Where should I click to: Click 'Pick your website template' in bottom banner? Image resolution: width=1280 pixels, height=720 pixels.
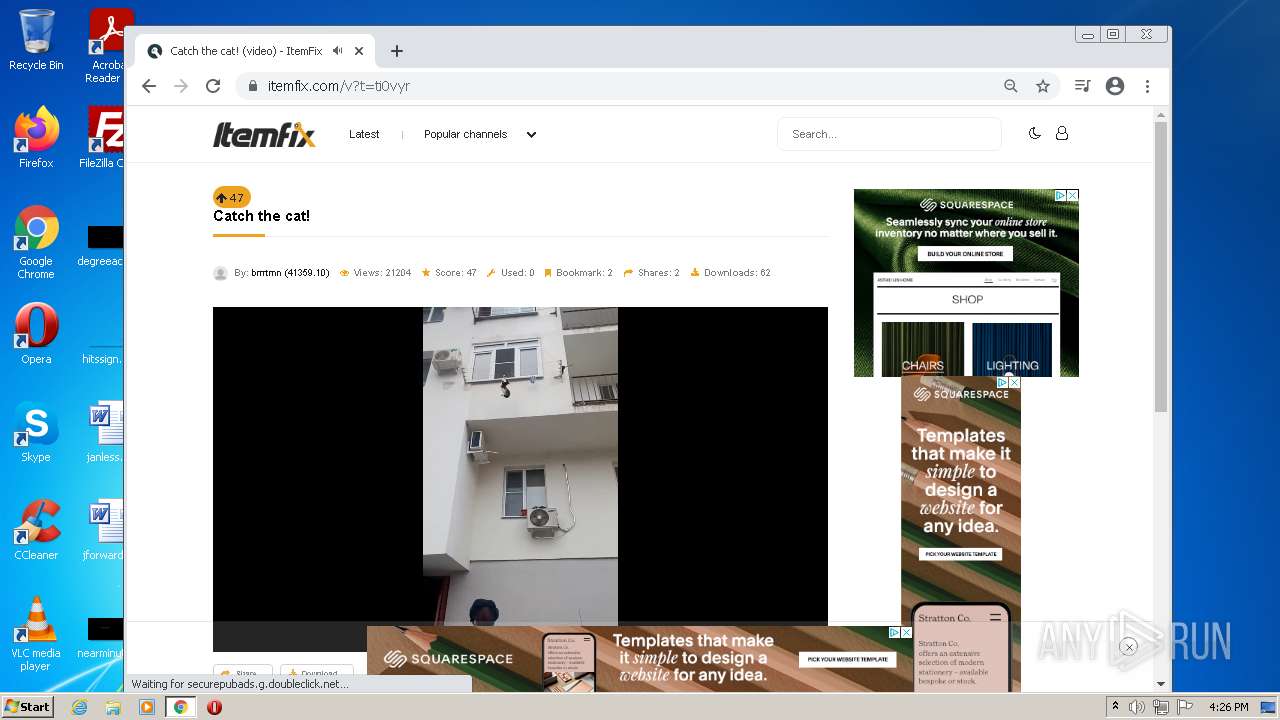(848, 659)
